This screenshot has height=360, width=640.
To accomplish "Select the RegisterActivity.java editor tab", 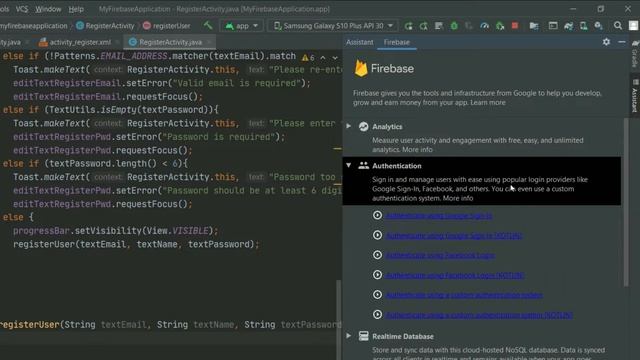I will tap(170, 42).
